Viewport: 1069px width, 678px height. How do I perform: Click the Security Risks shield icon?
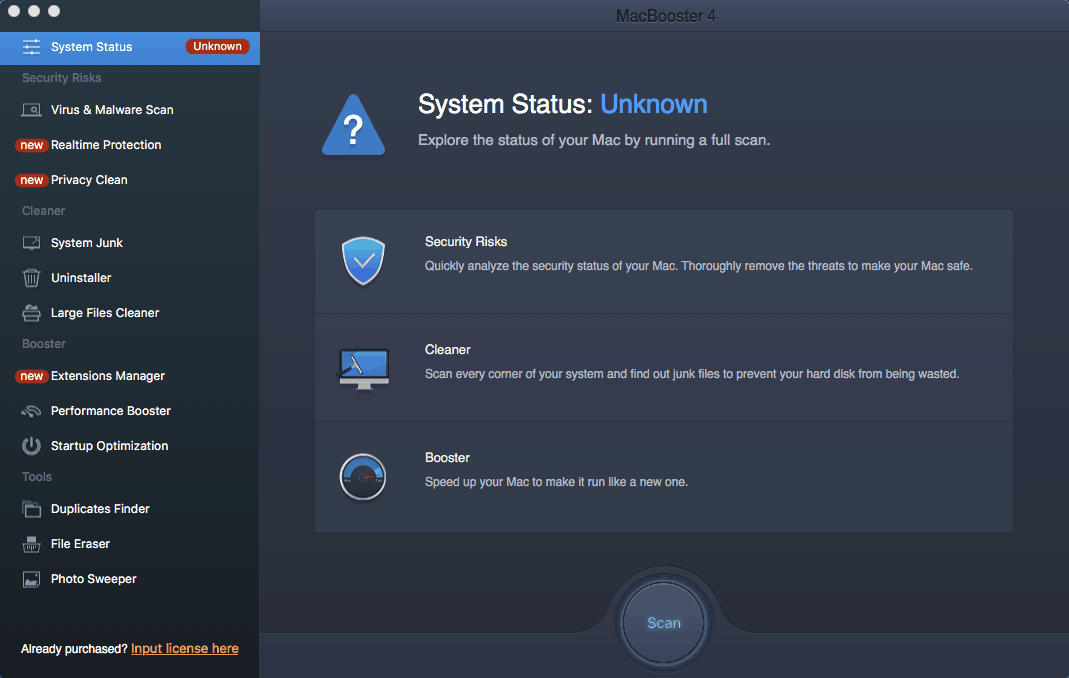pos(363,259)
